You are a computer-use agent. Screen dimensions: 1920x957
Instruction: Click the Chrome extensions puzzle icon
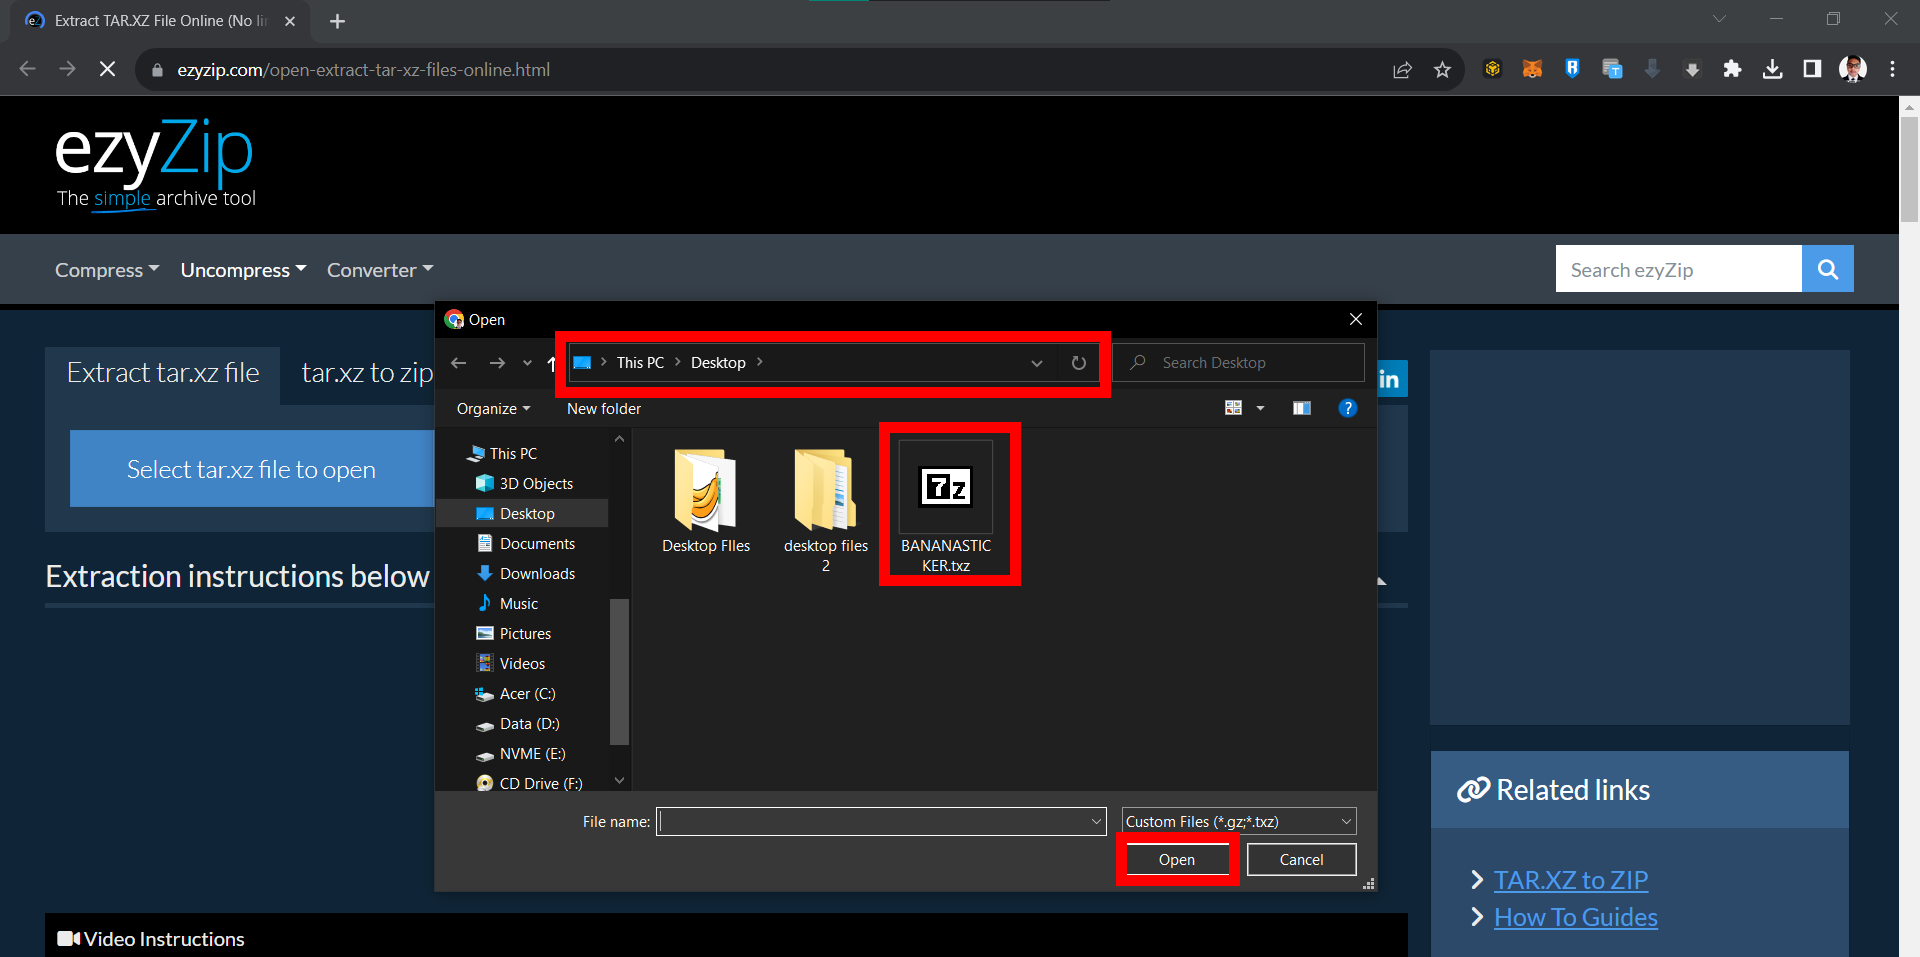click(x=1732, y=69)
